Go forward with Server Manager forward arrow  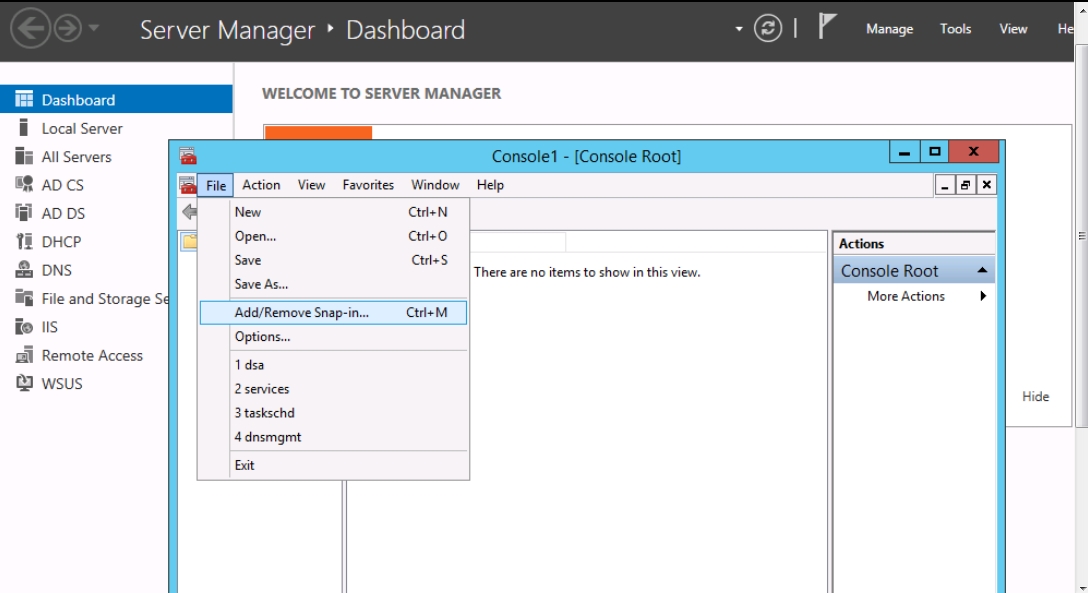(x=67, y=28)
